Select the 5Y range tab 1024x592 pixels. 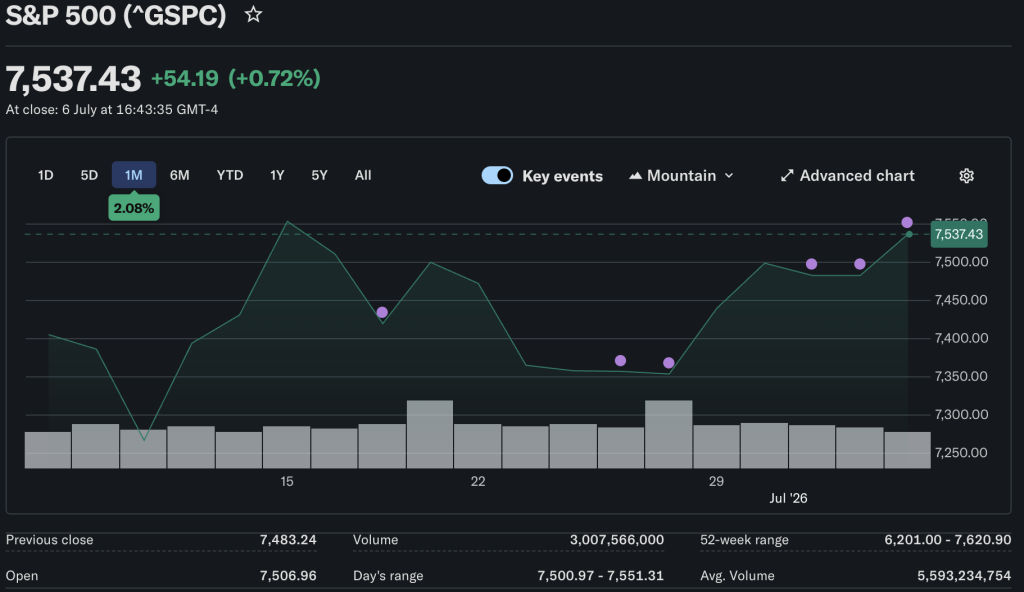click(x=319, y=175)
